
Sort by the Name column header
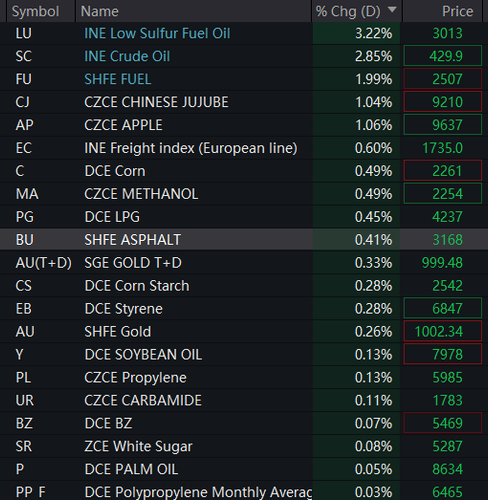pyautogui.click(x=100, y=11)
